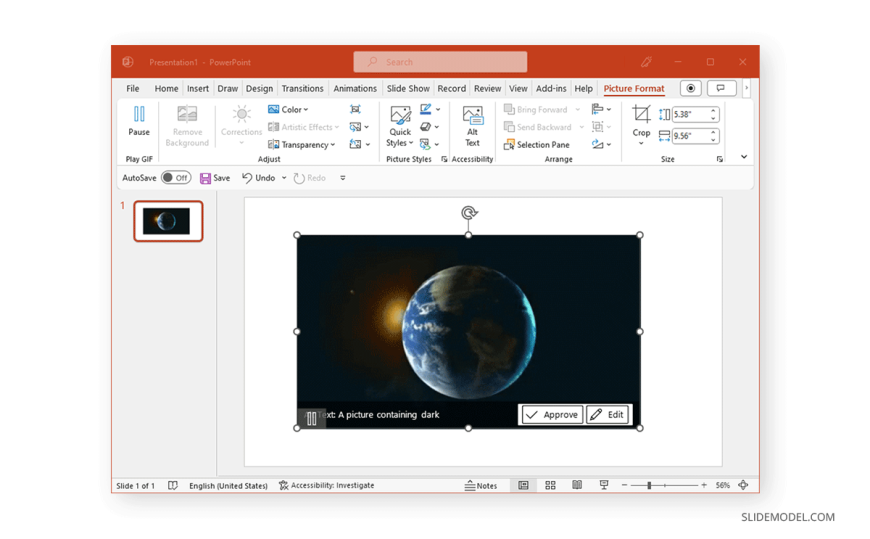Click Undo button
Image resolution: width=870 pixels, height=539 pixels.
[x=259, y=178]
